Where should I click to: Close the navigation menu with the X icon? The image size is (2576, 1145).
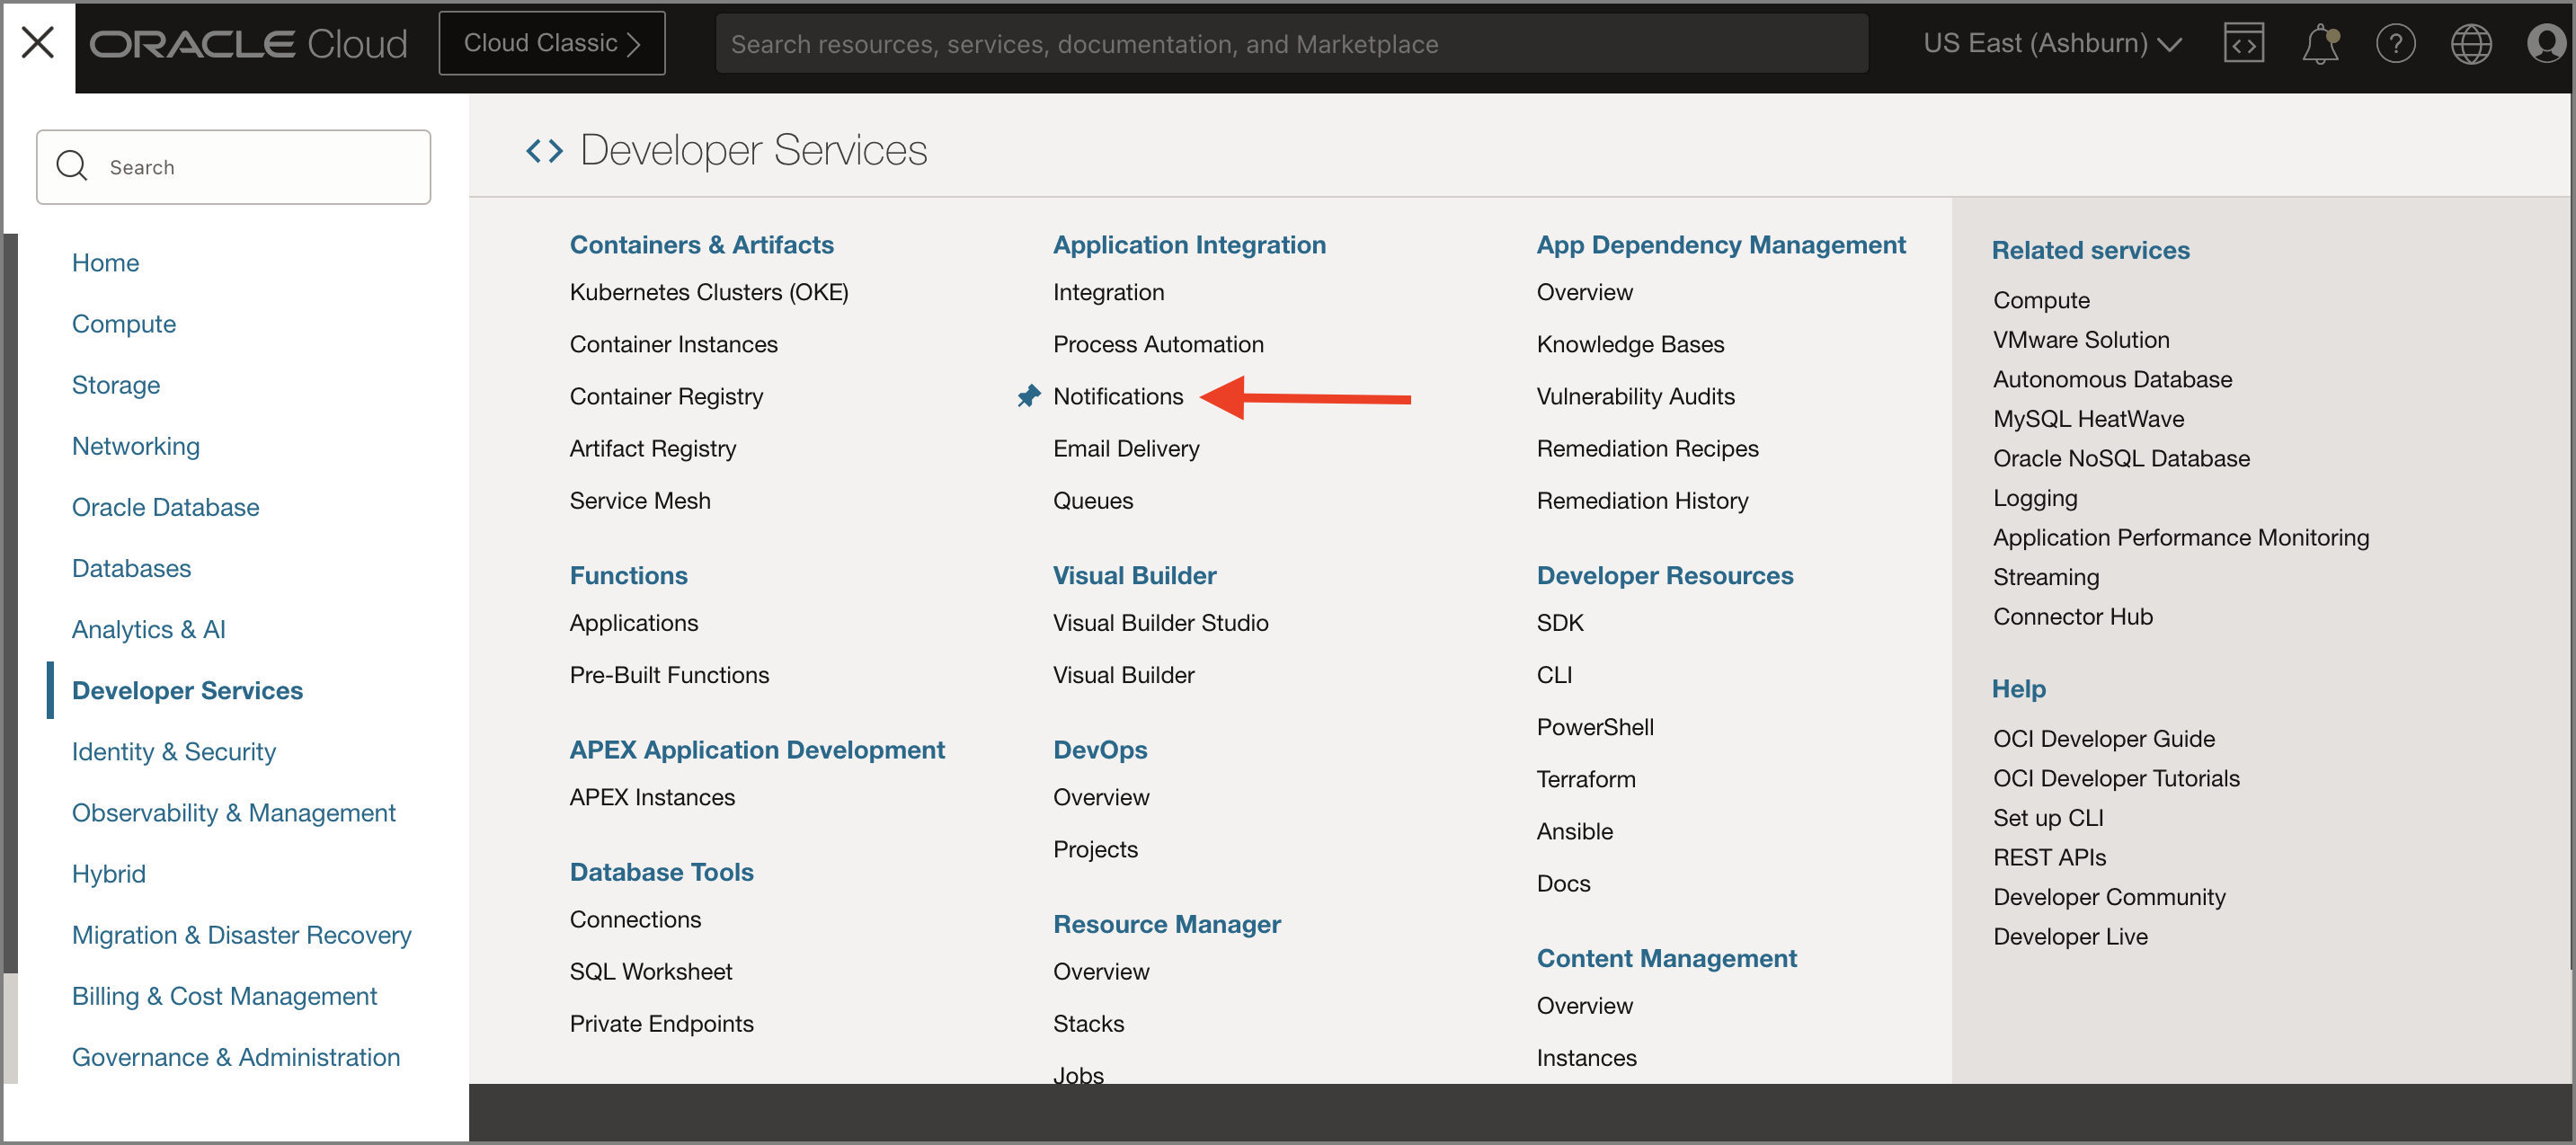click(x=38, y=42)
